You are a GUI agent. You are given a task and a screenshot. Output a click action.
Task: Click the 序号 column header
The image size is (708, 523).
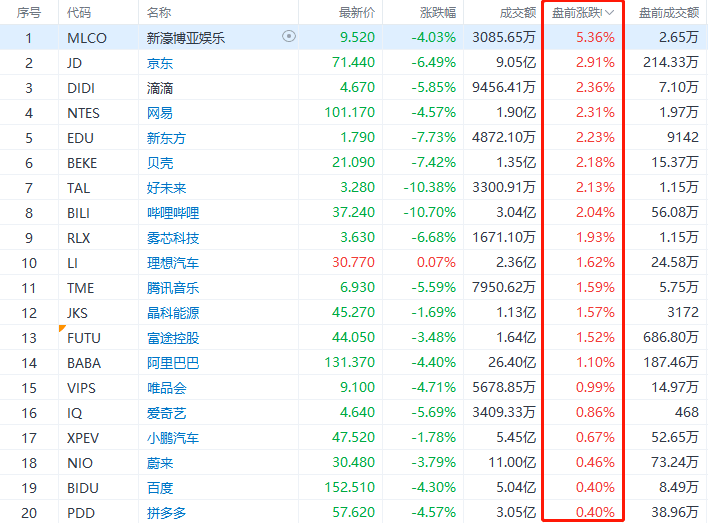pos(29,13)
